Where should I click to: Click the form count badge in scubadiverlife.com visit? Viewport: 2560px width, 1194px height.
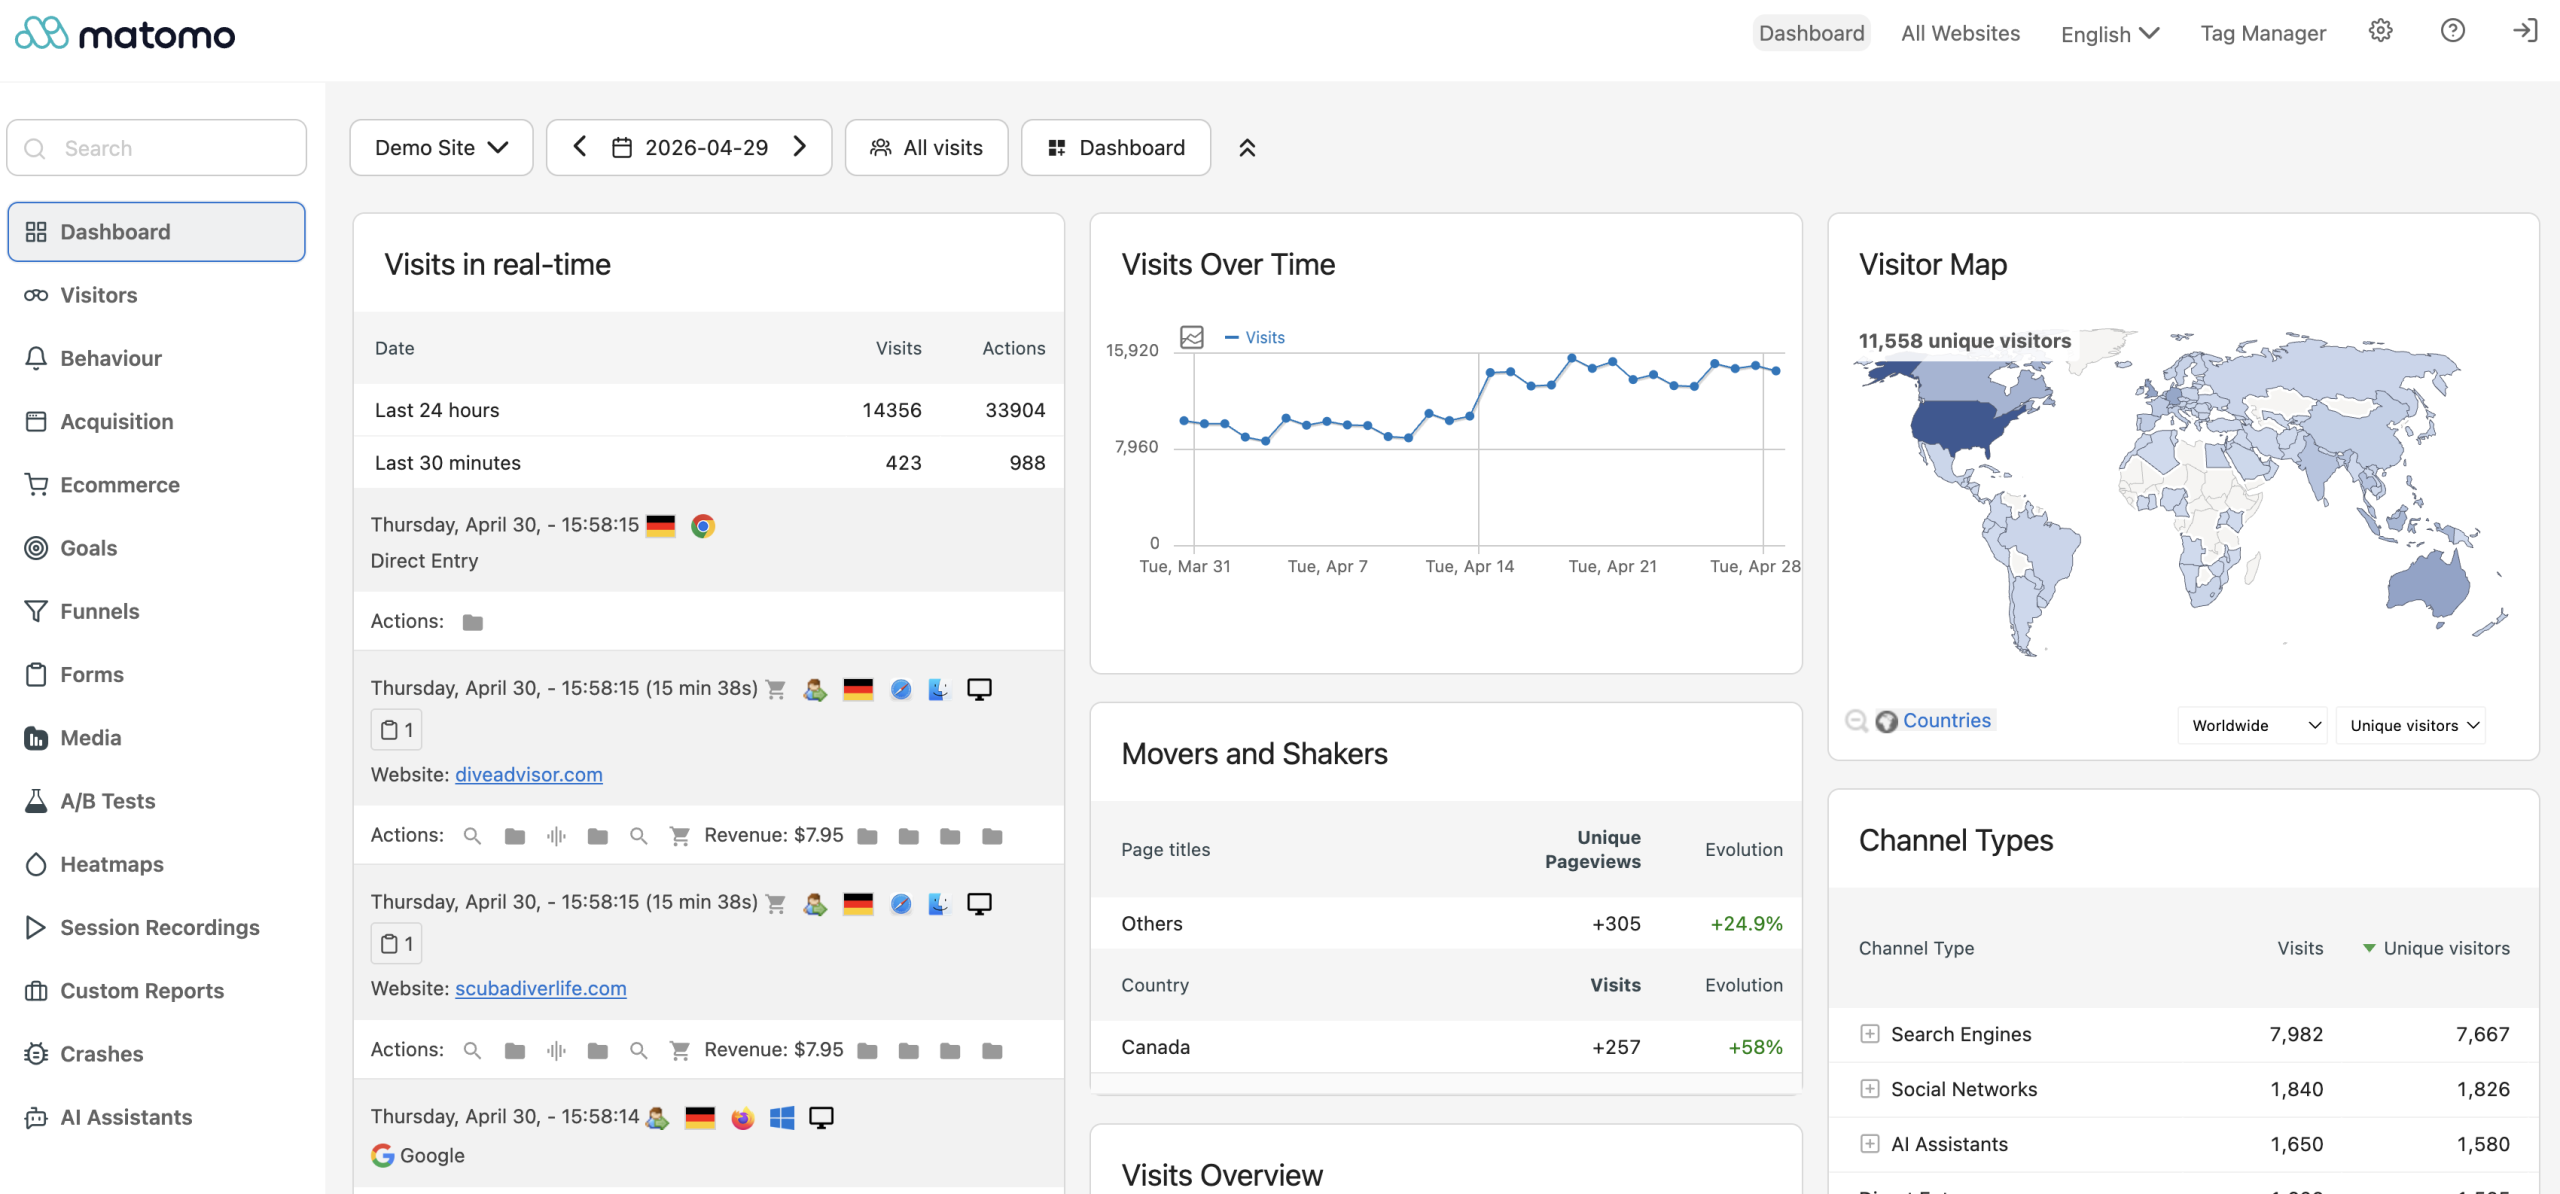[x=397, y=944]
